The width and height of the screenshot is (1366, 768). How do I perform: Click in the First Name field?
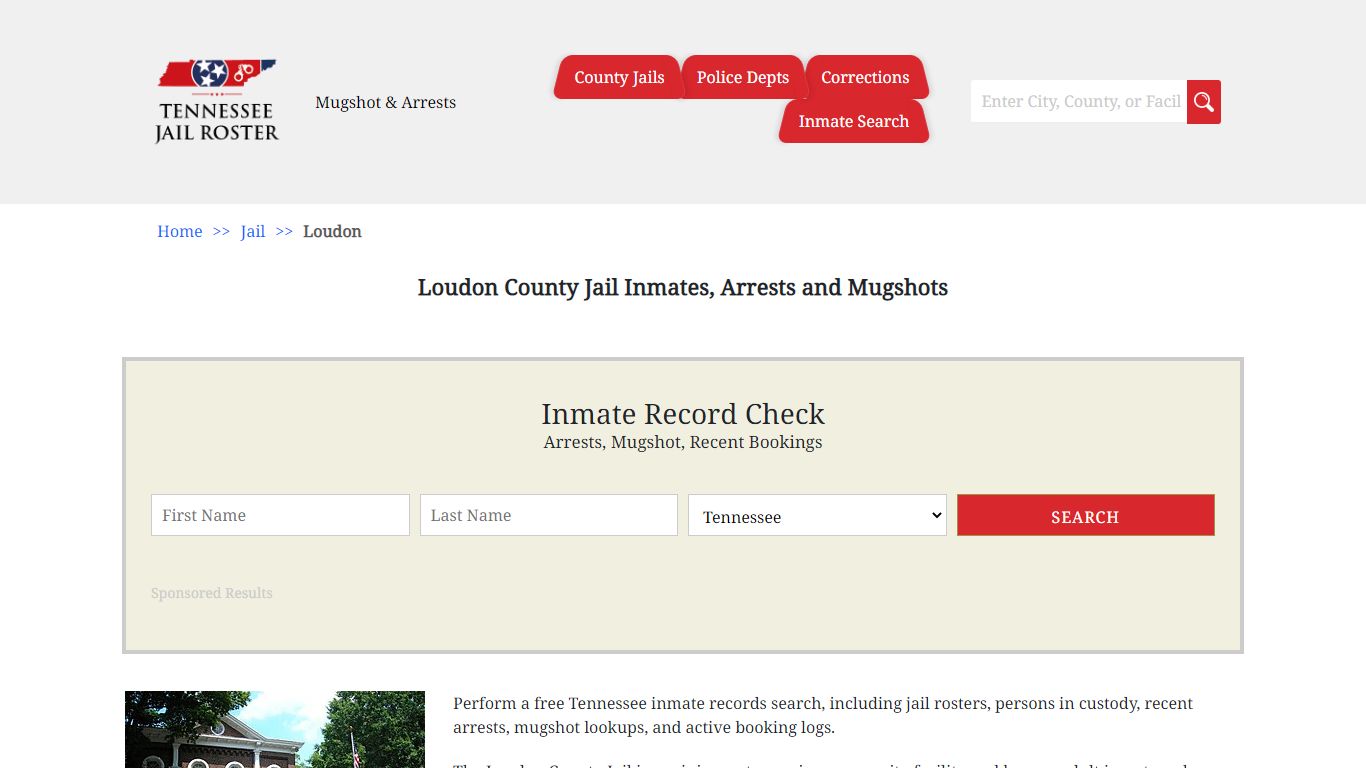click(x=280, y=515)
